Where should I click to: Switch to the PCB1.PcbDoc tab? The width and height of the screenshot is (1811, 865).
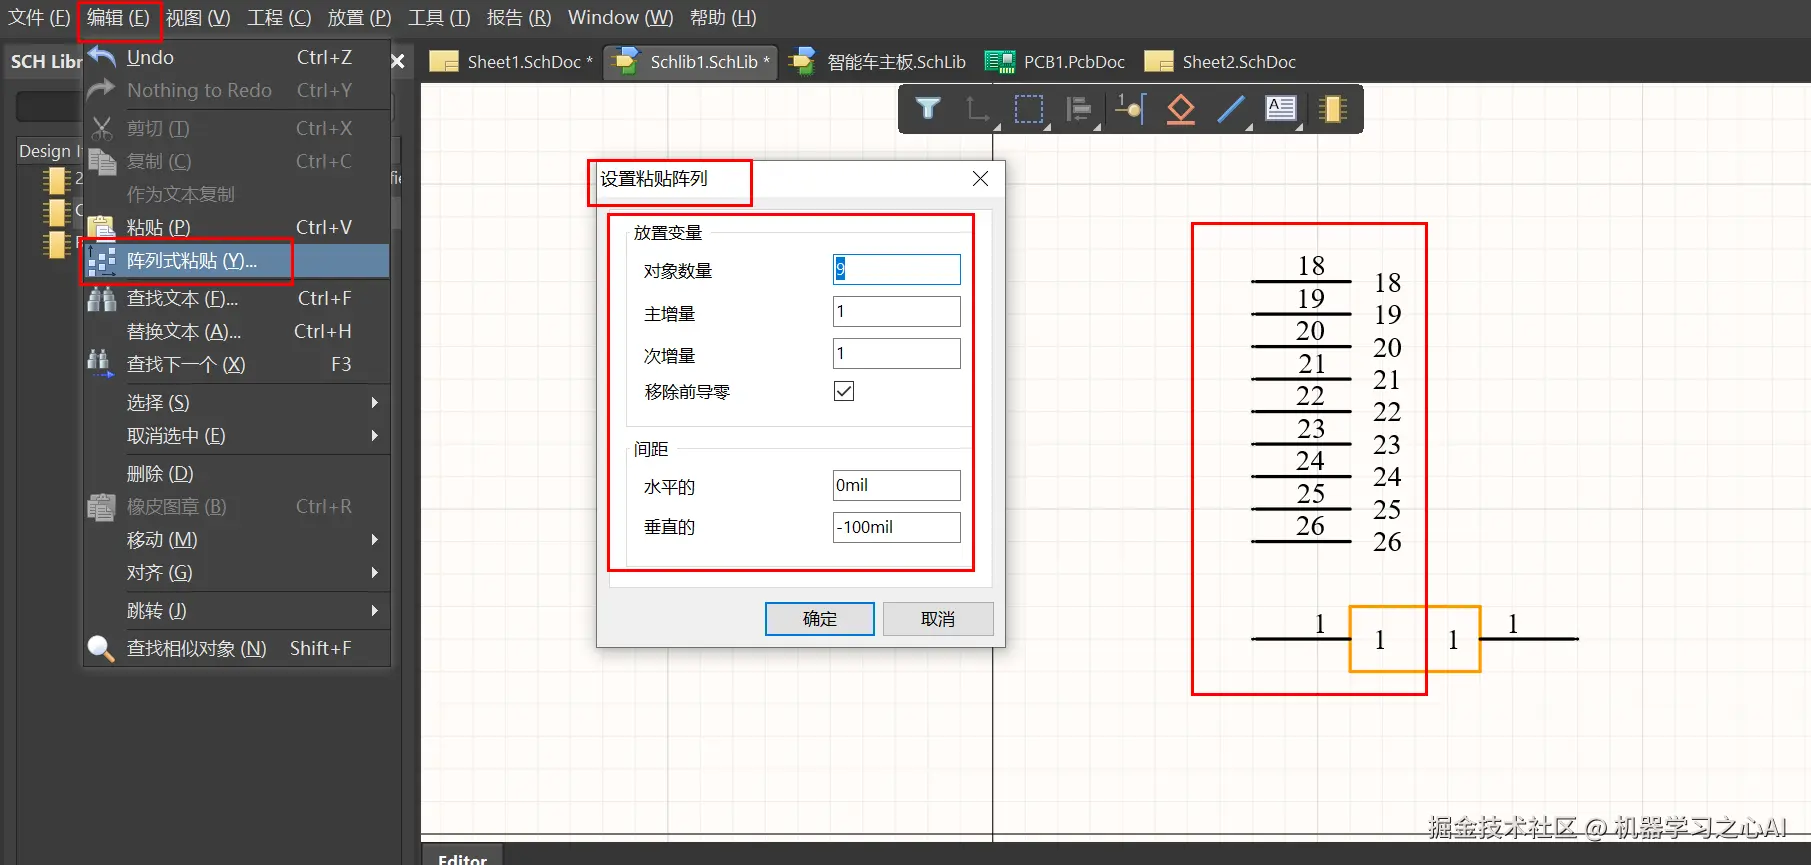[1056, 62]
